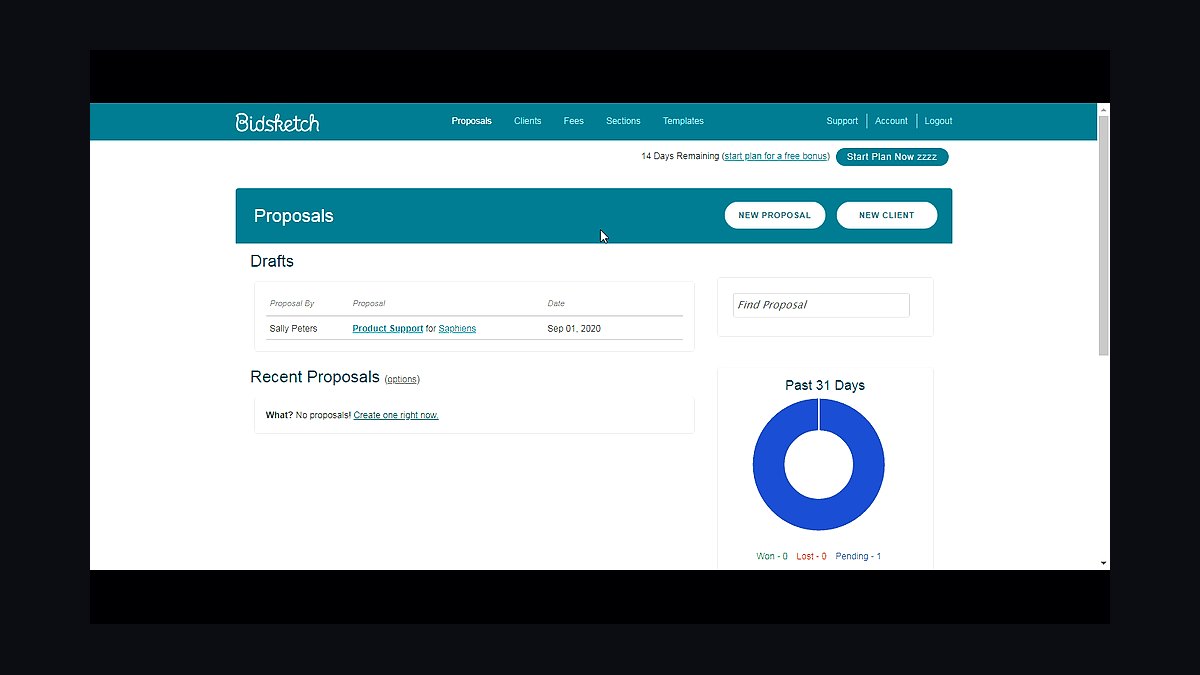Image resolution: width=1200 pixels, height=675 pixels.
Task: Click the Recent Proposals options link
Action: (x=402, y=379)
